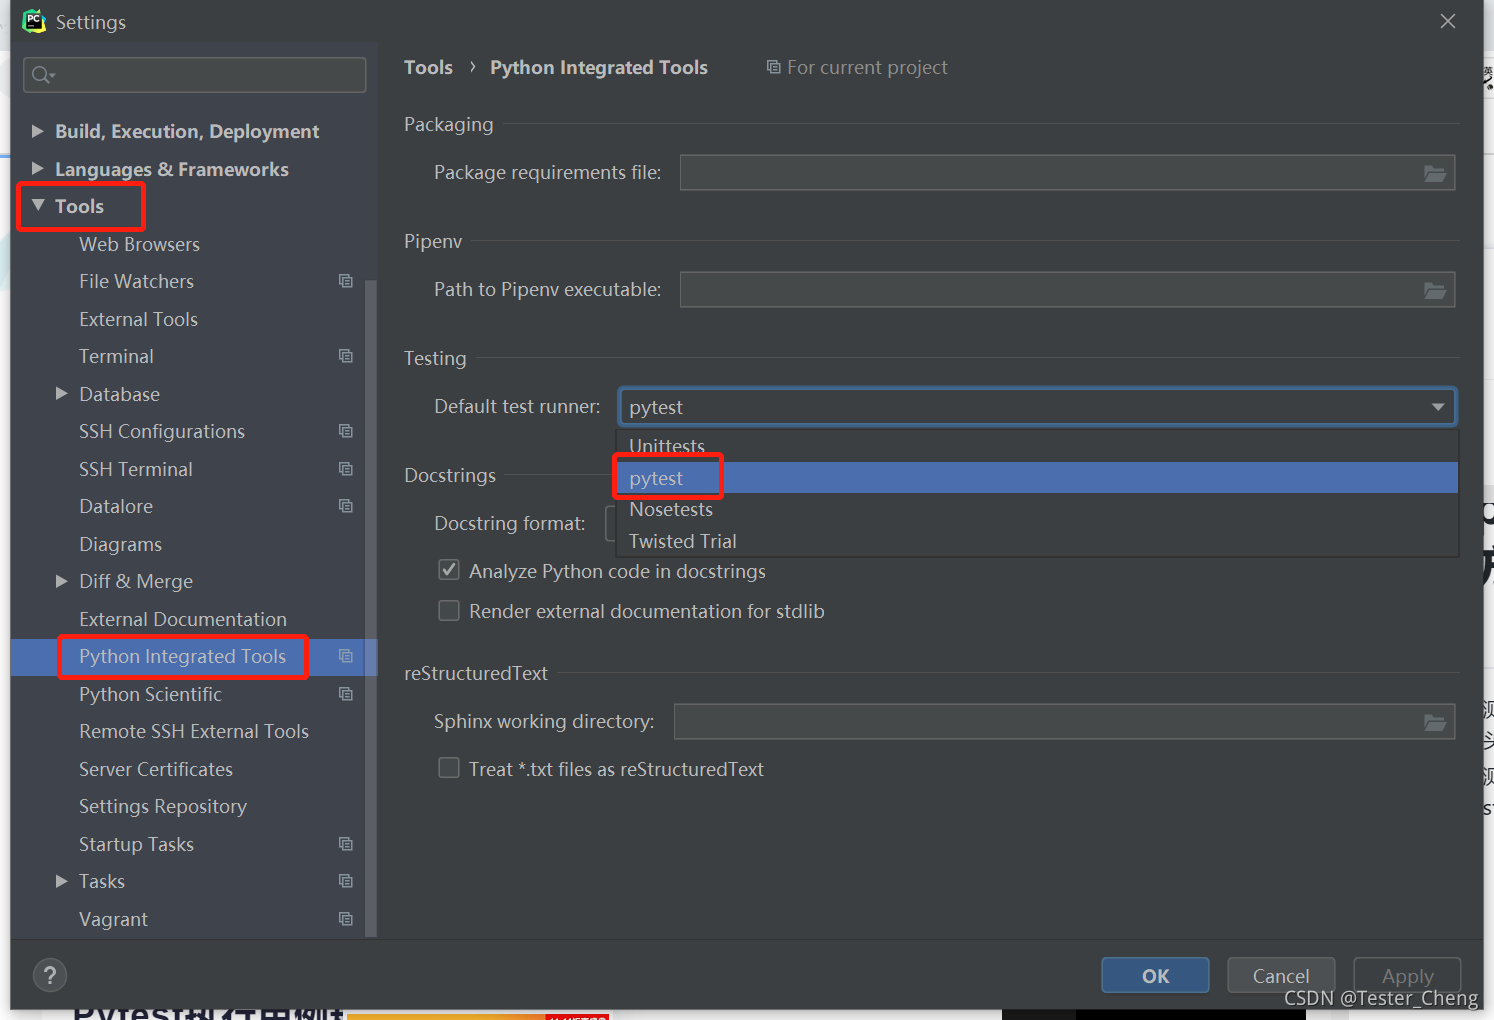Click the OK button
The image size is (1494, 1020).
pyautogui.click(x=1155, y=975)
